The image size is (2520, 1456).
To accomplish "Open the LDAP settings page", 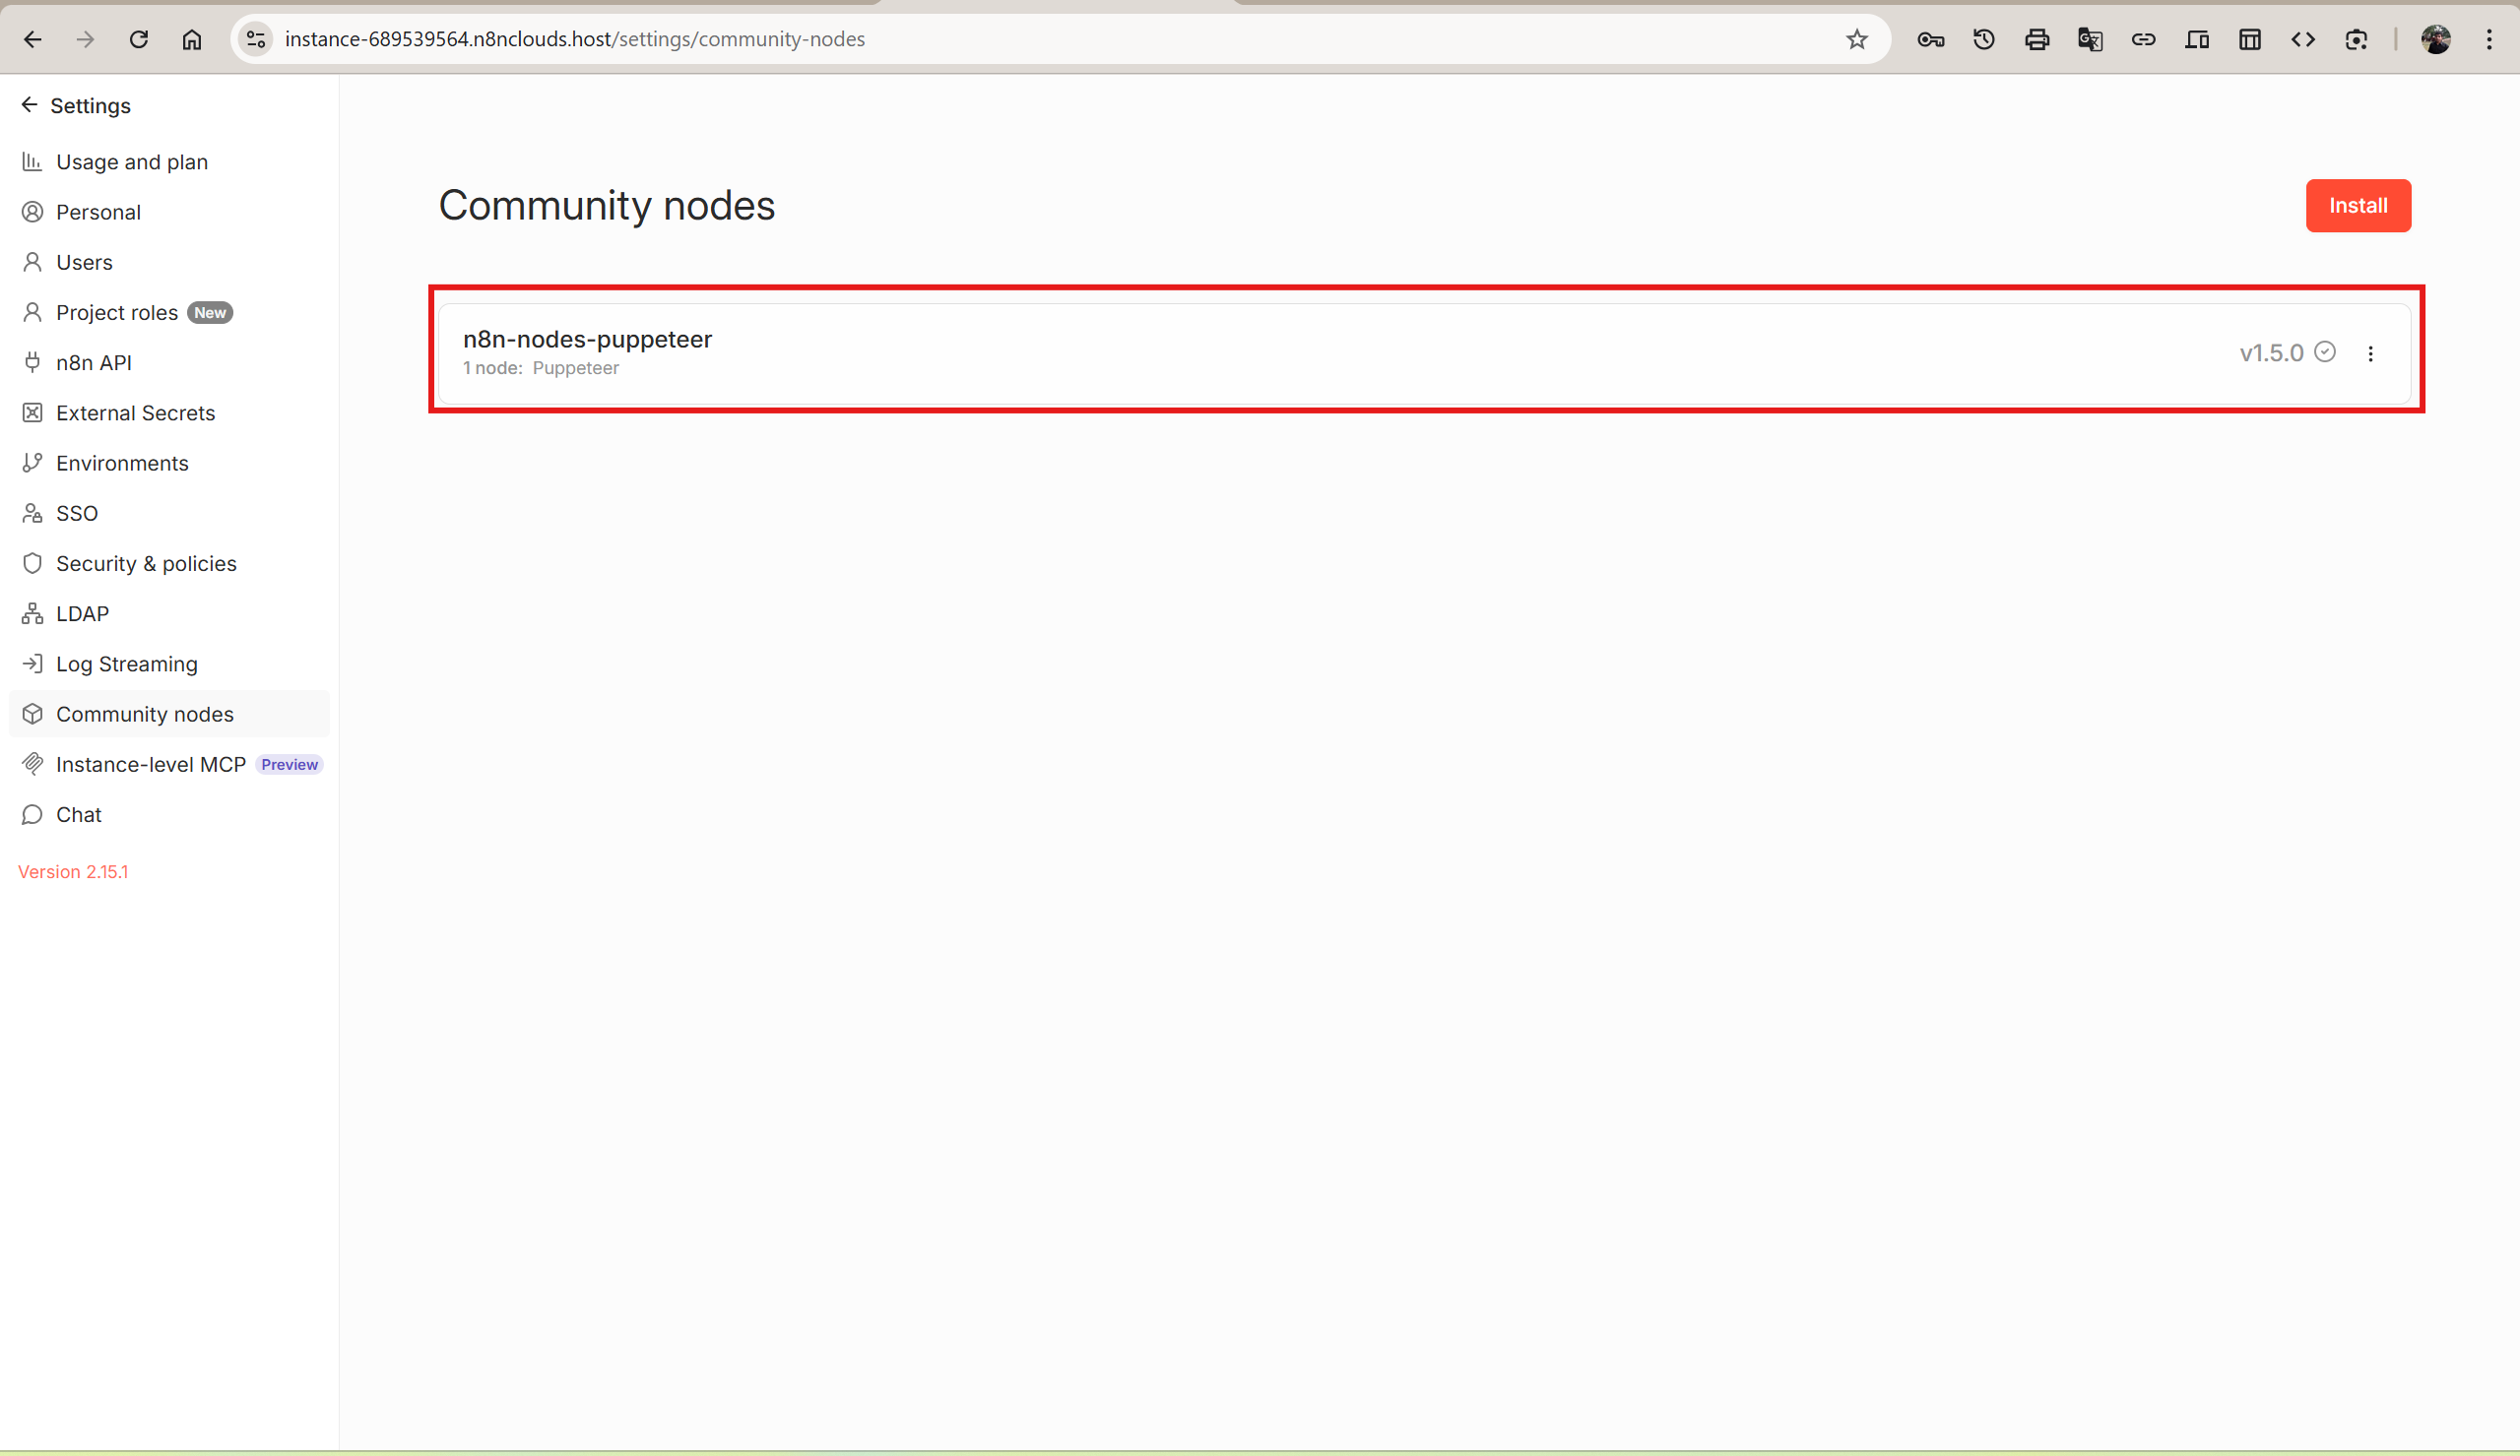I will (x=169, y=614).
